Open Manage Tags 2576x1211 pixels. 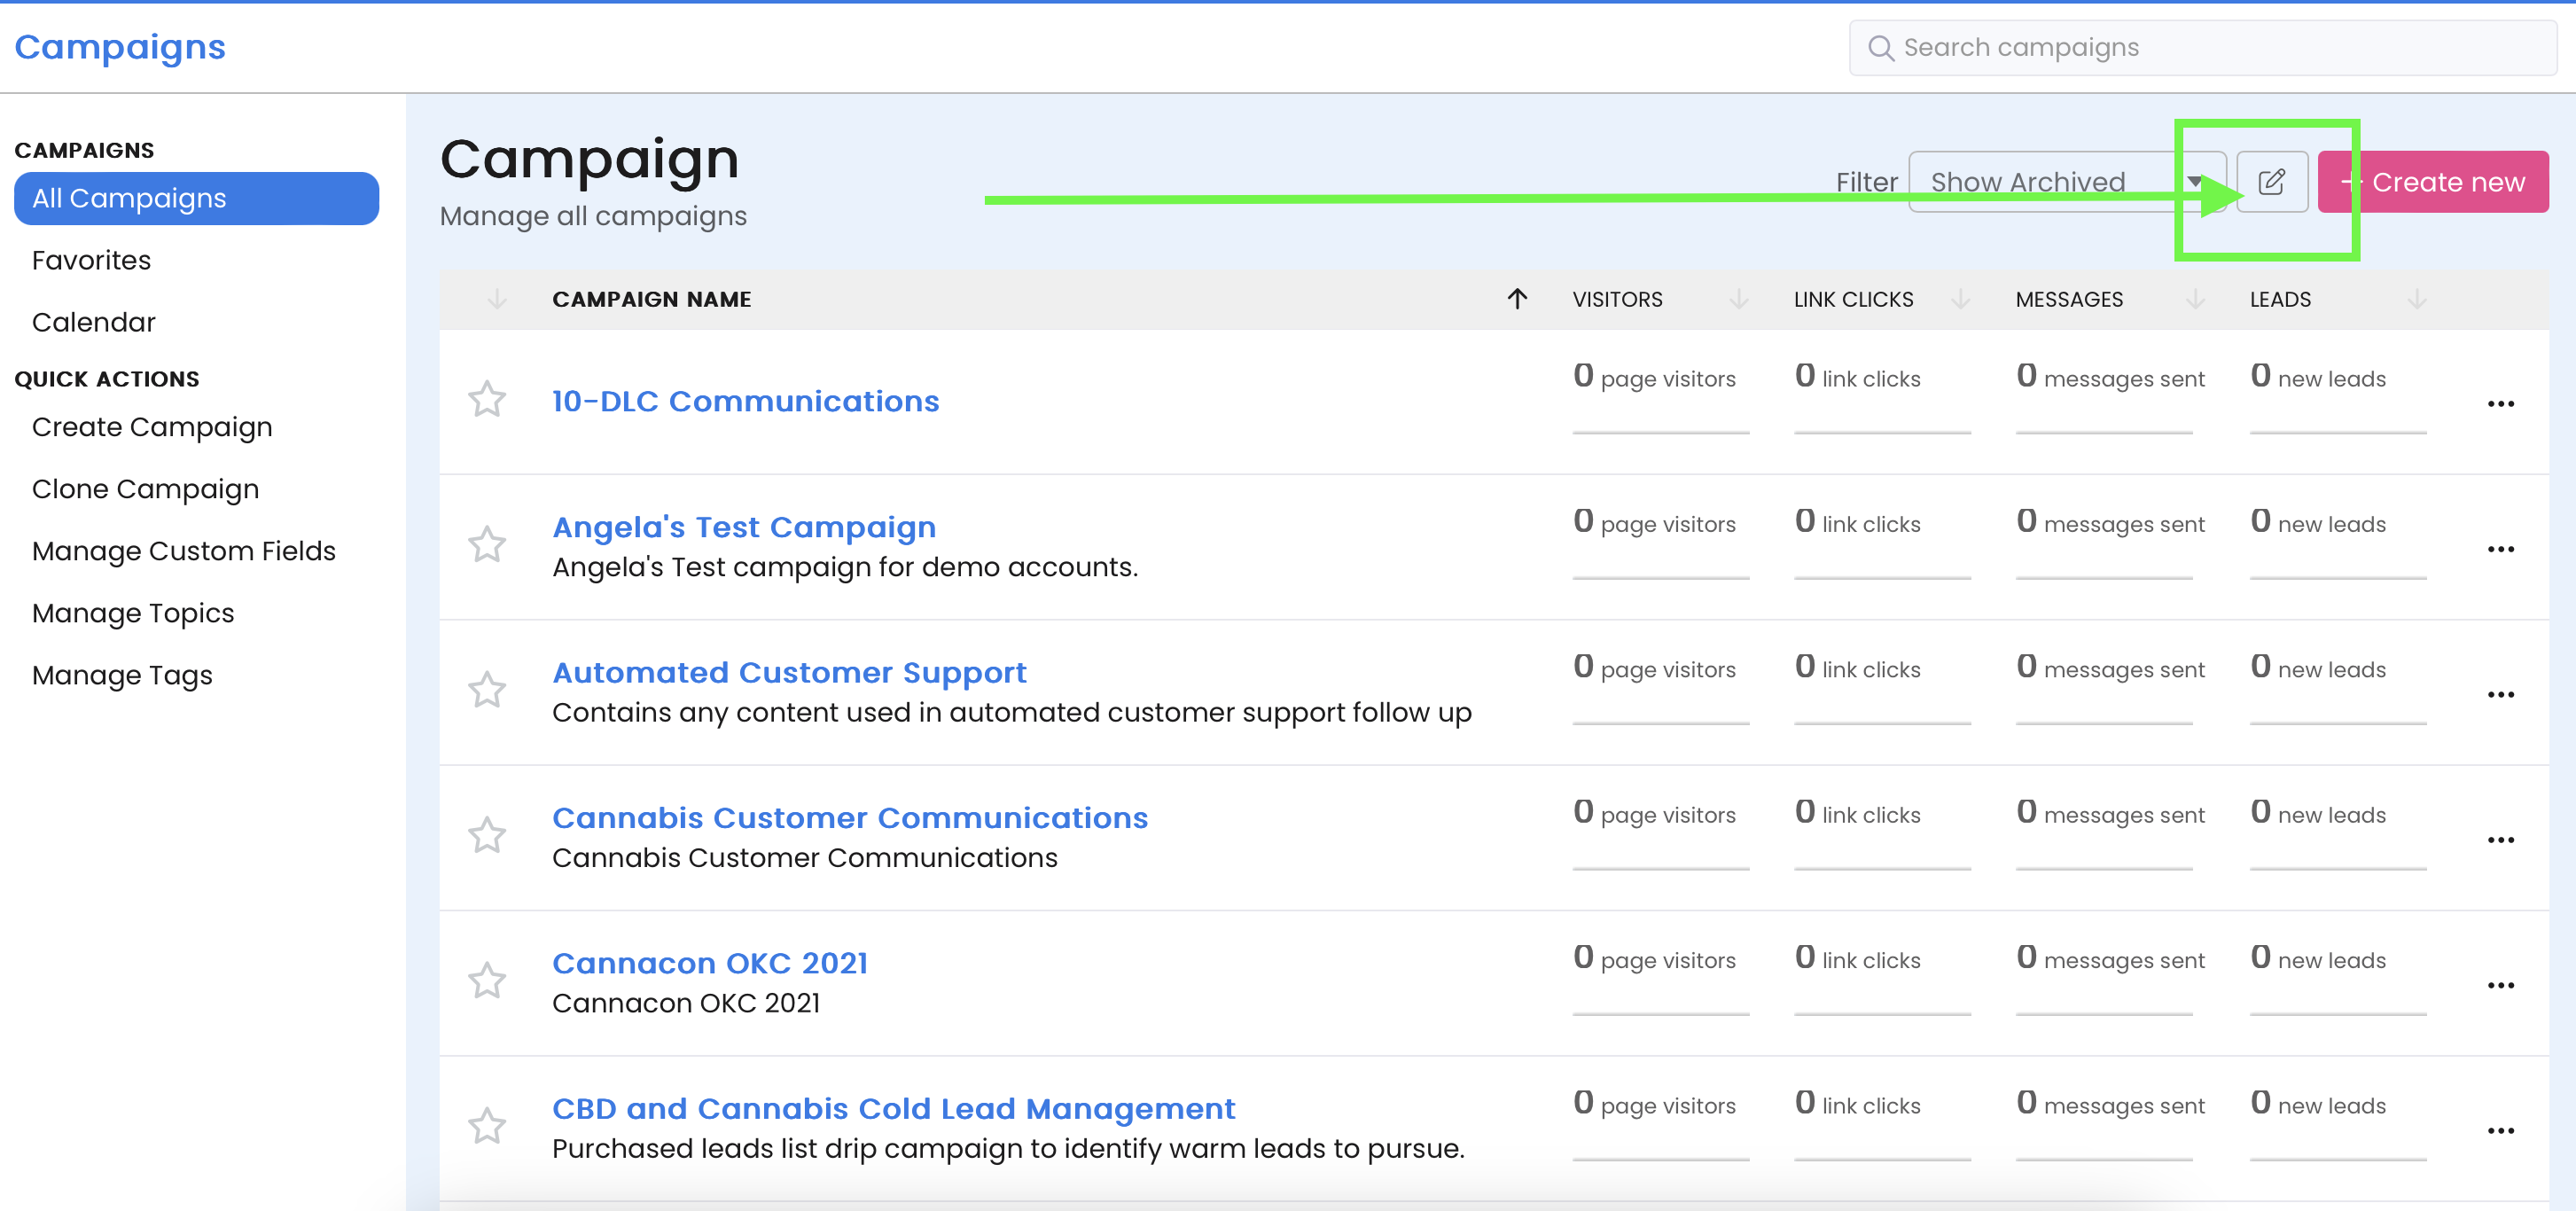[122, 675]
